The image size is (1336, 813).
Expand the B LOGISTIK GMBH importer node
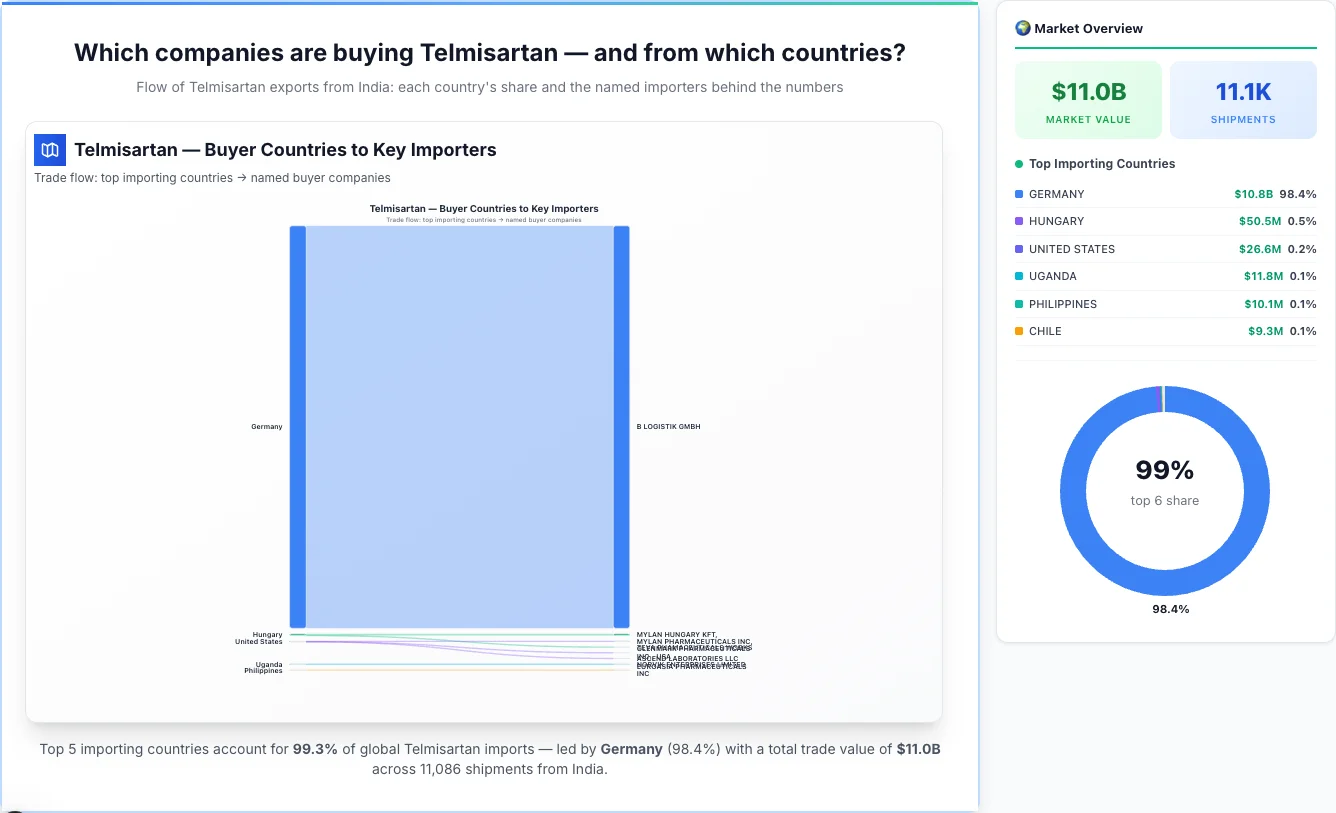[x=622, y=425]
